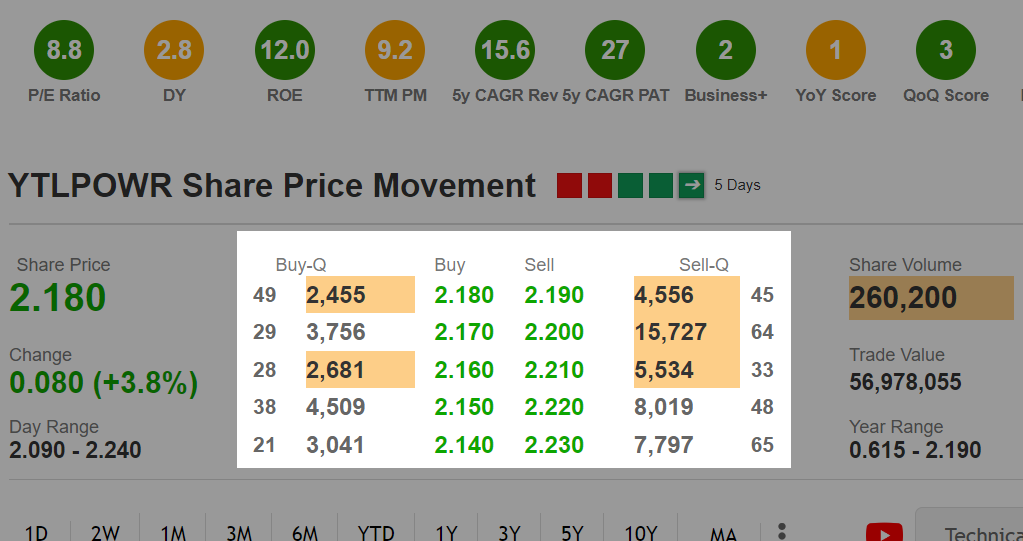Select the 2W chart range tab

pos(106,533)
